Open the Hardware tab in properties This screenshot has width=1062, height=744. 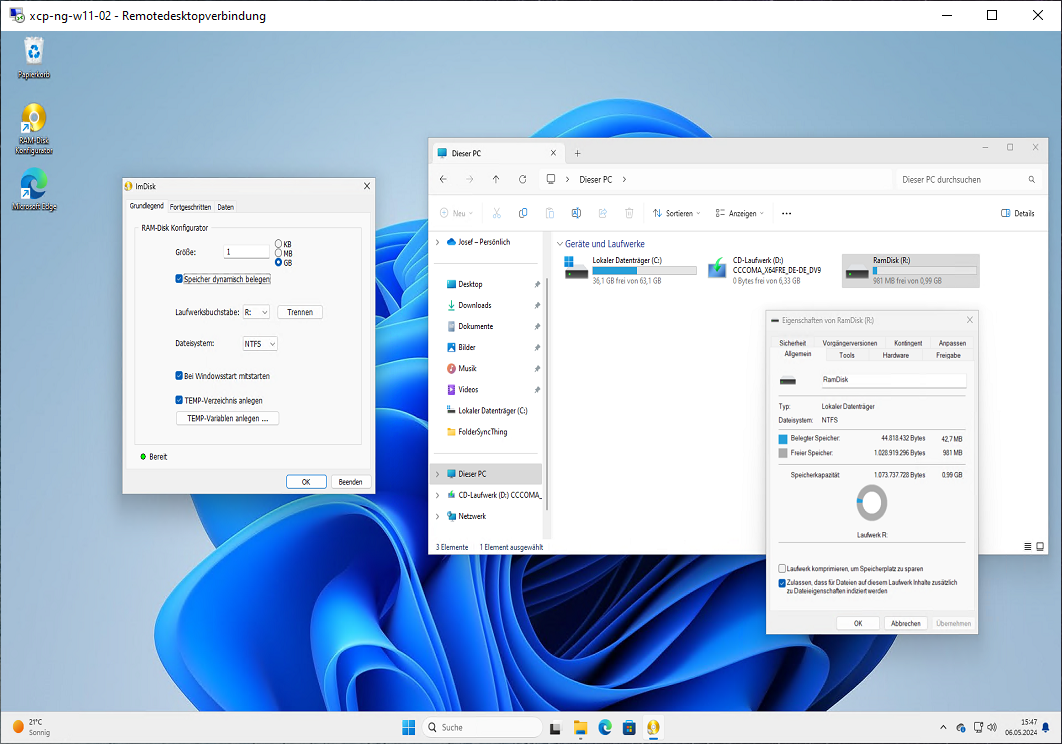[x=895, y=355]
